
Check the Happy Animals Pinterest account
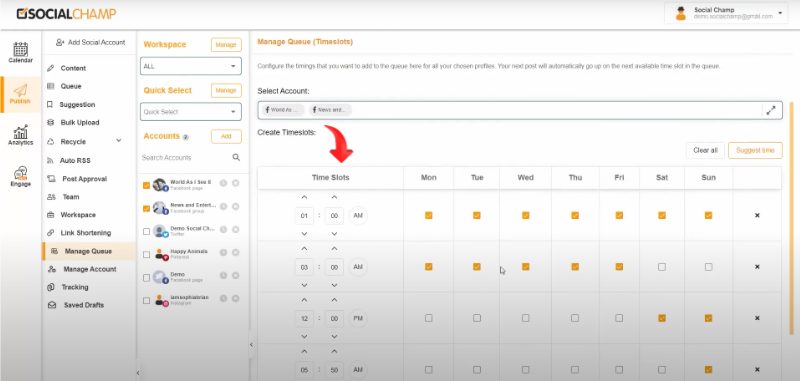[x=146, y=255]
